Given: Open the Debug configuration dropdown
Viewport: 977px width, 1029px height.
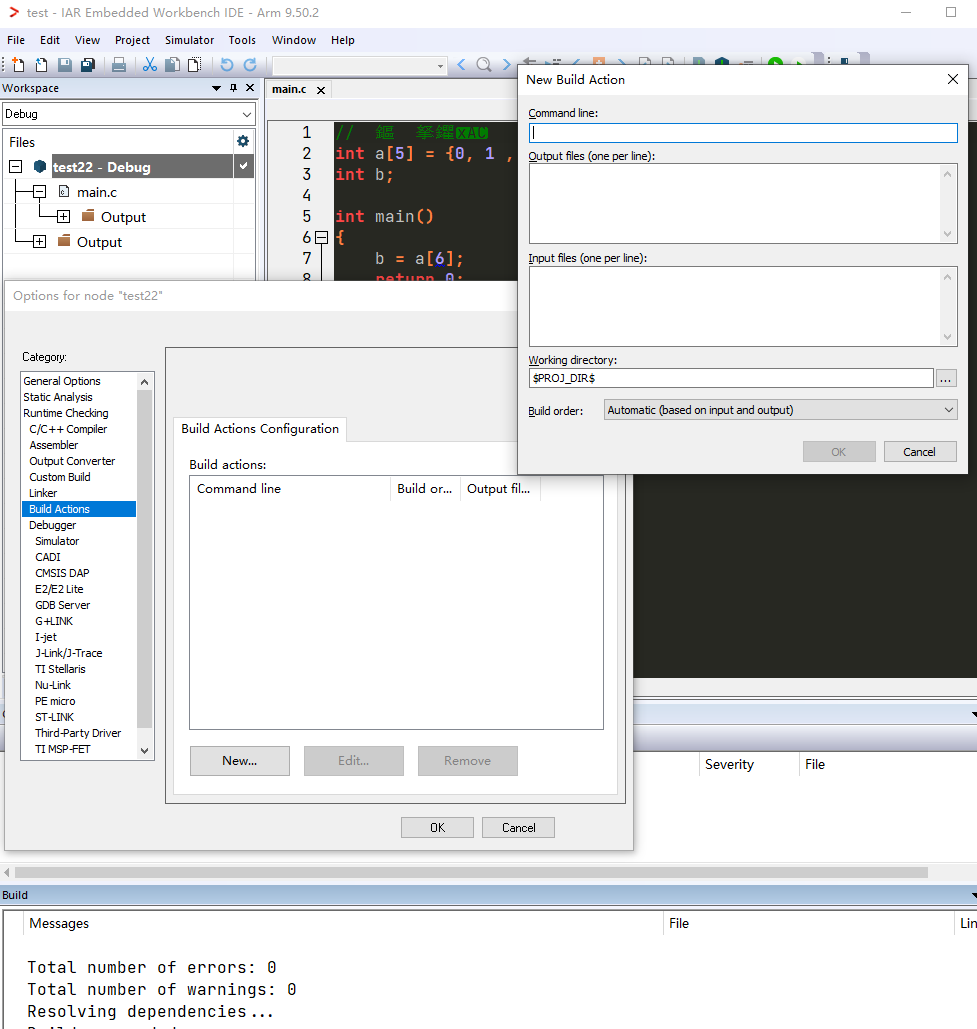Looking at the screenshot, I should [x=129, y=114].
